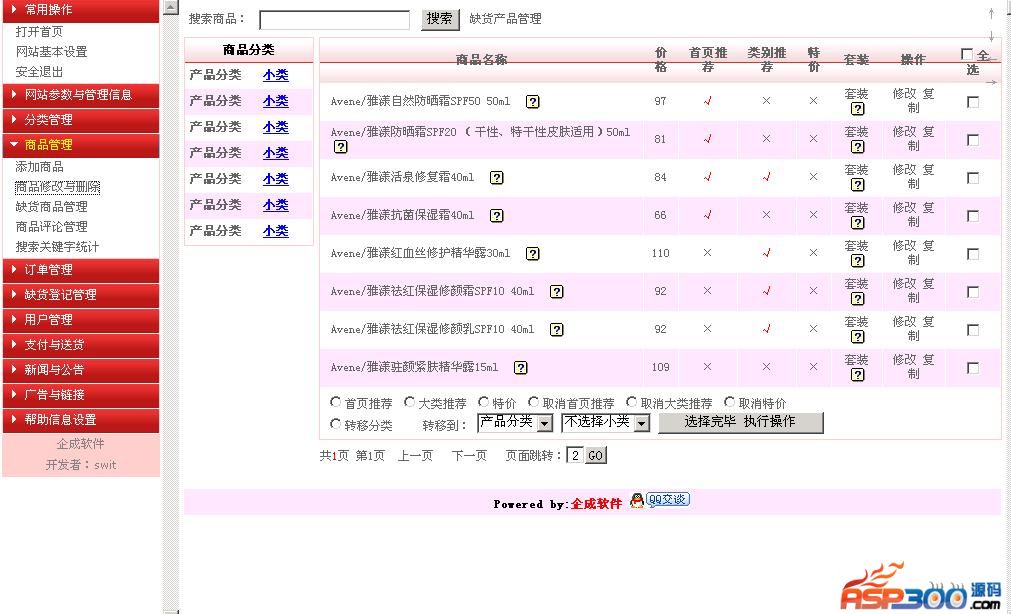Go to 下一页 next page link
Screen dimensions: 1011x614
[x=469, y=456]
